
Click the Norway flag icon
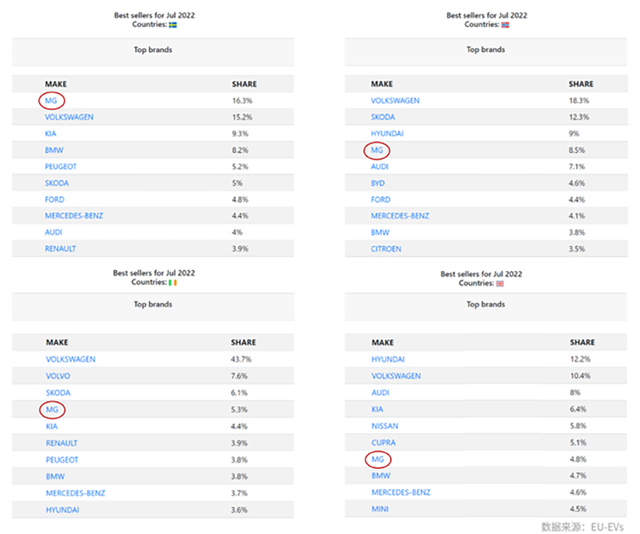(x=505, y=24)
